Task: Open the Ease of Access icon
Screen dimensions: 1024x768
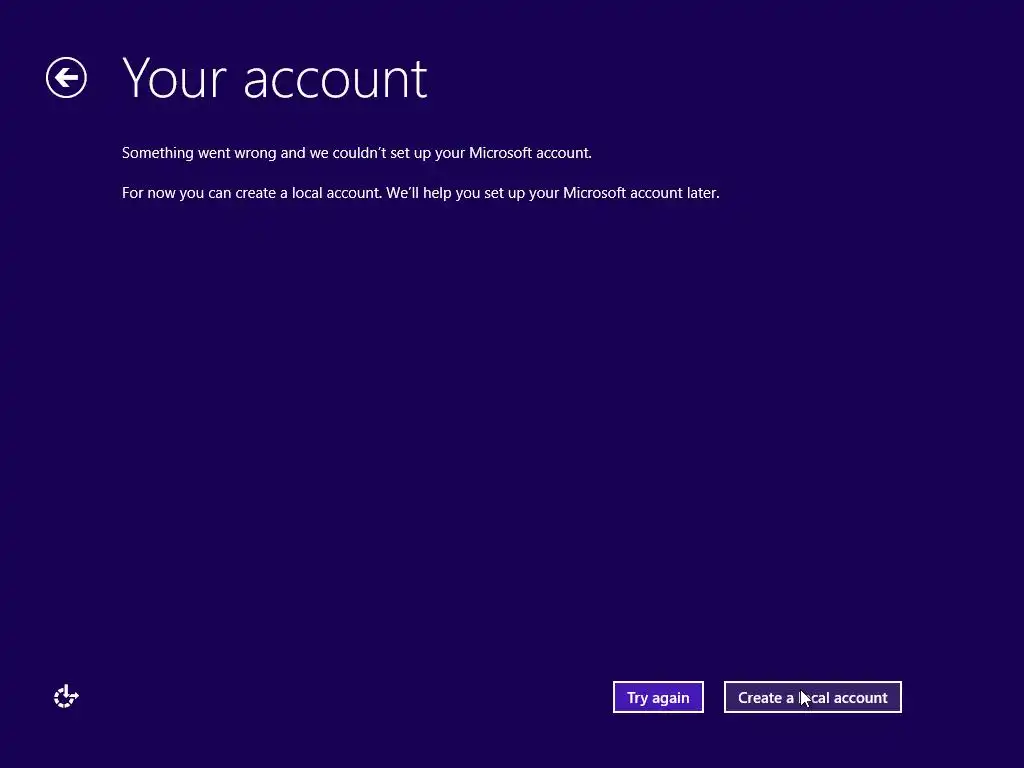Action: point(66,697)
